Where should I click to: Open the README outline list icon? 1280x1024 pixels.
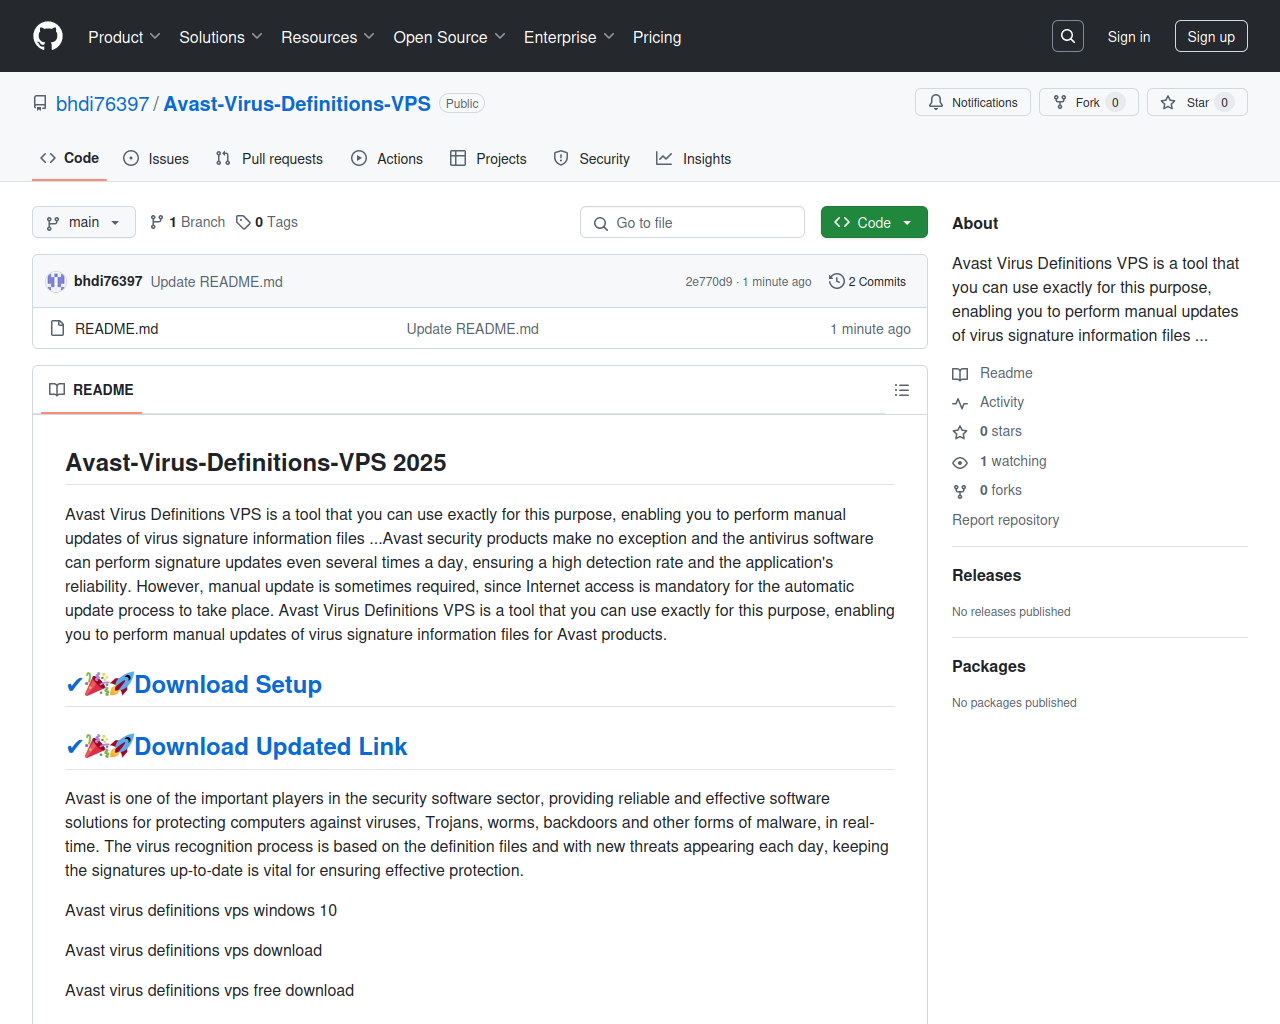pyautogui.click(x=902, y=390)
